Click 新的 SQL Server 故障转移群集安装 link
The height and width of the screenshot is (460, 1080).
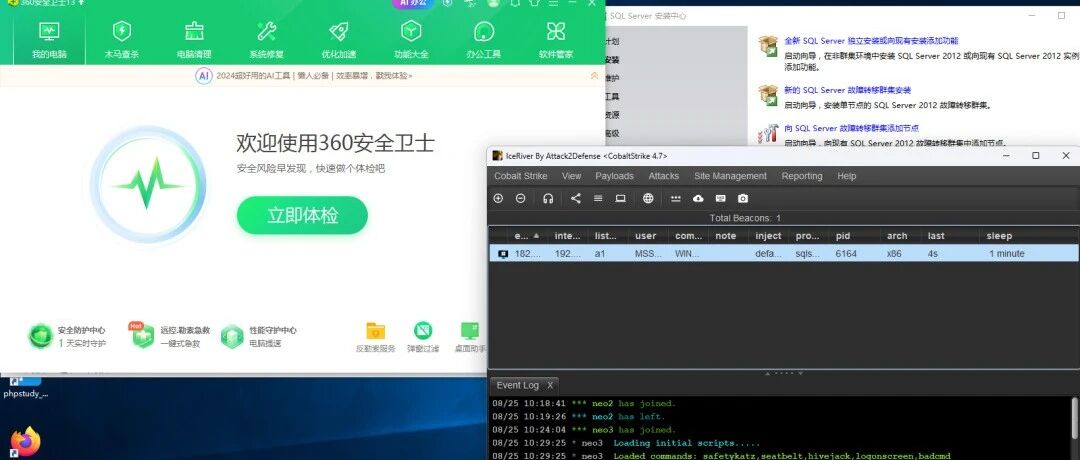pyautogui.click(x=847, y=90)
